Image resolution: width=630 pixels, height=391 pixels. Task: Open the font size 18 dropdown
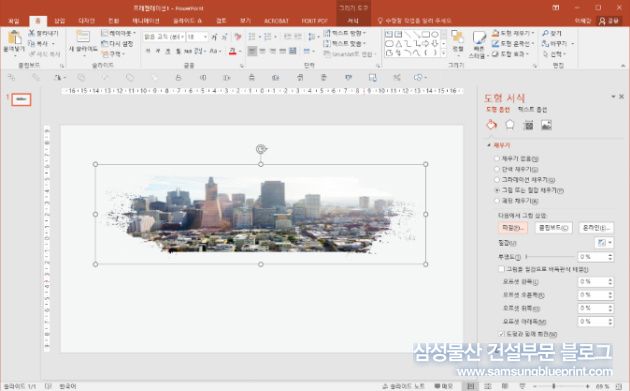coord(205,37)
